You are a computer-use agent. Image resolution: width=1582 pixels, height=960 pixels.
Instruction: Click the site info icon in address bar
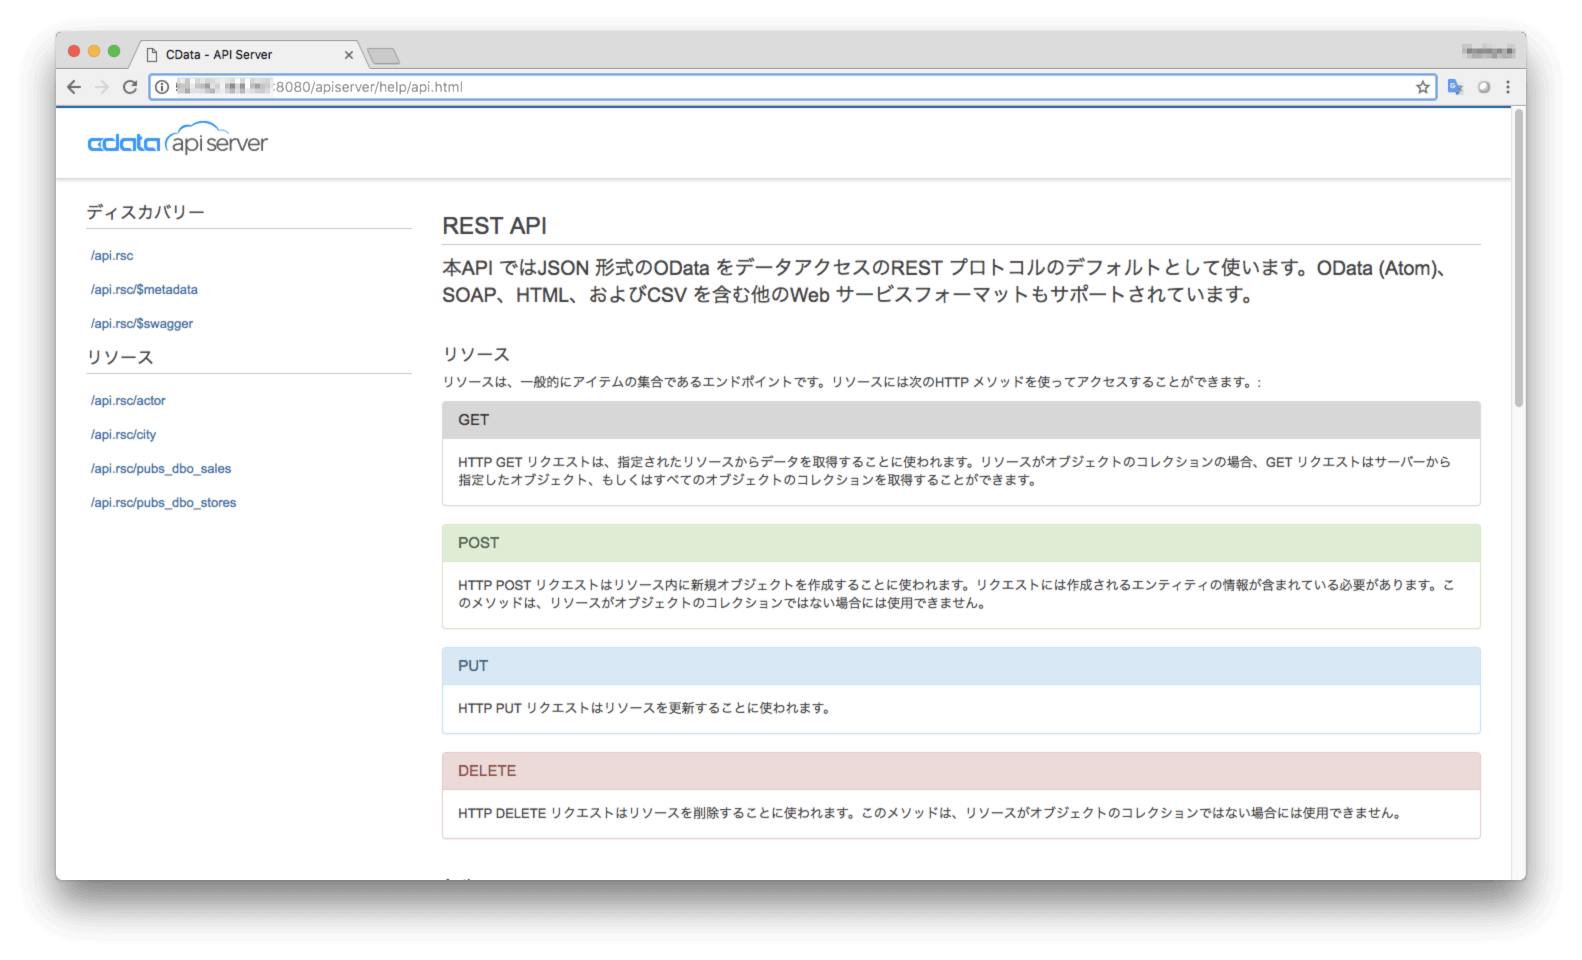[162, 87]
